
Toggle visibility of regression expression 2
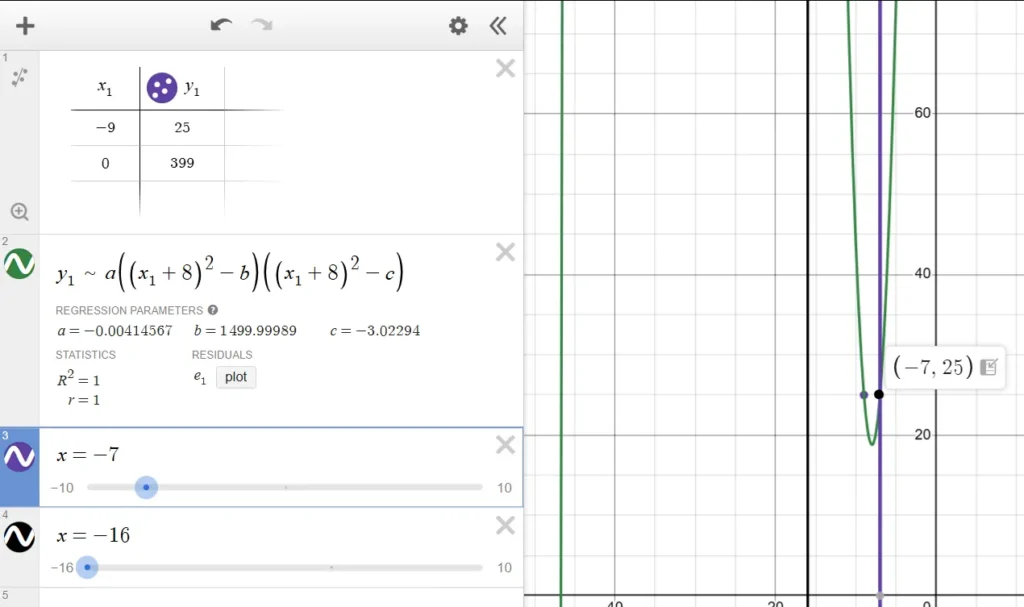tap(20, 264)
